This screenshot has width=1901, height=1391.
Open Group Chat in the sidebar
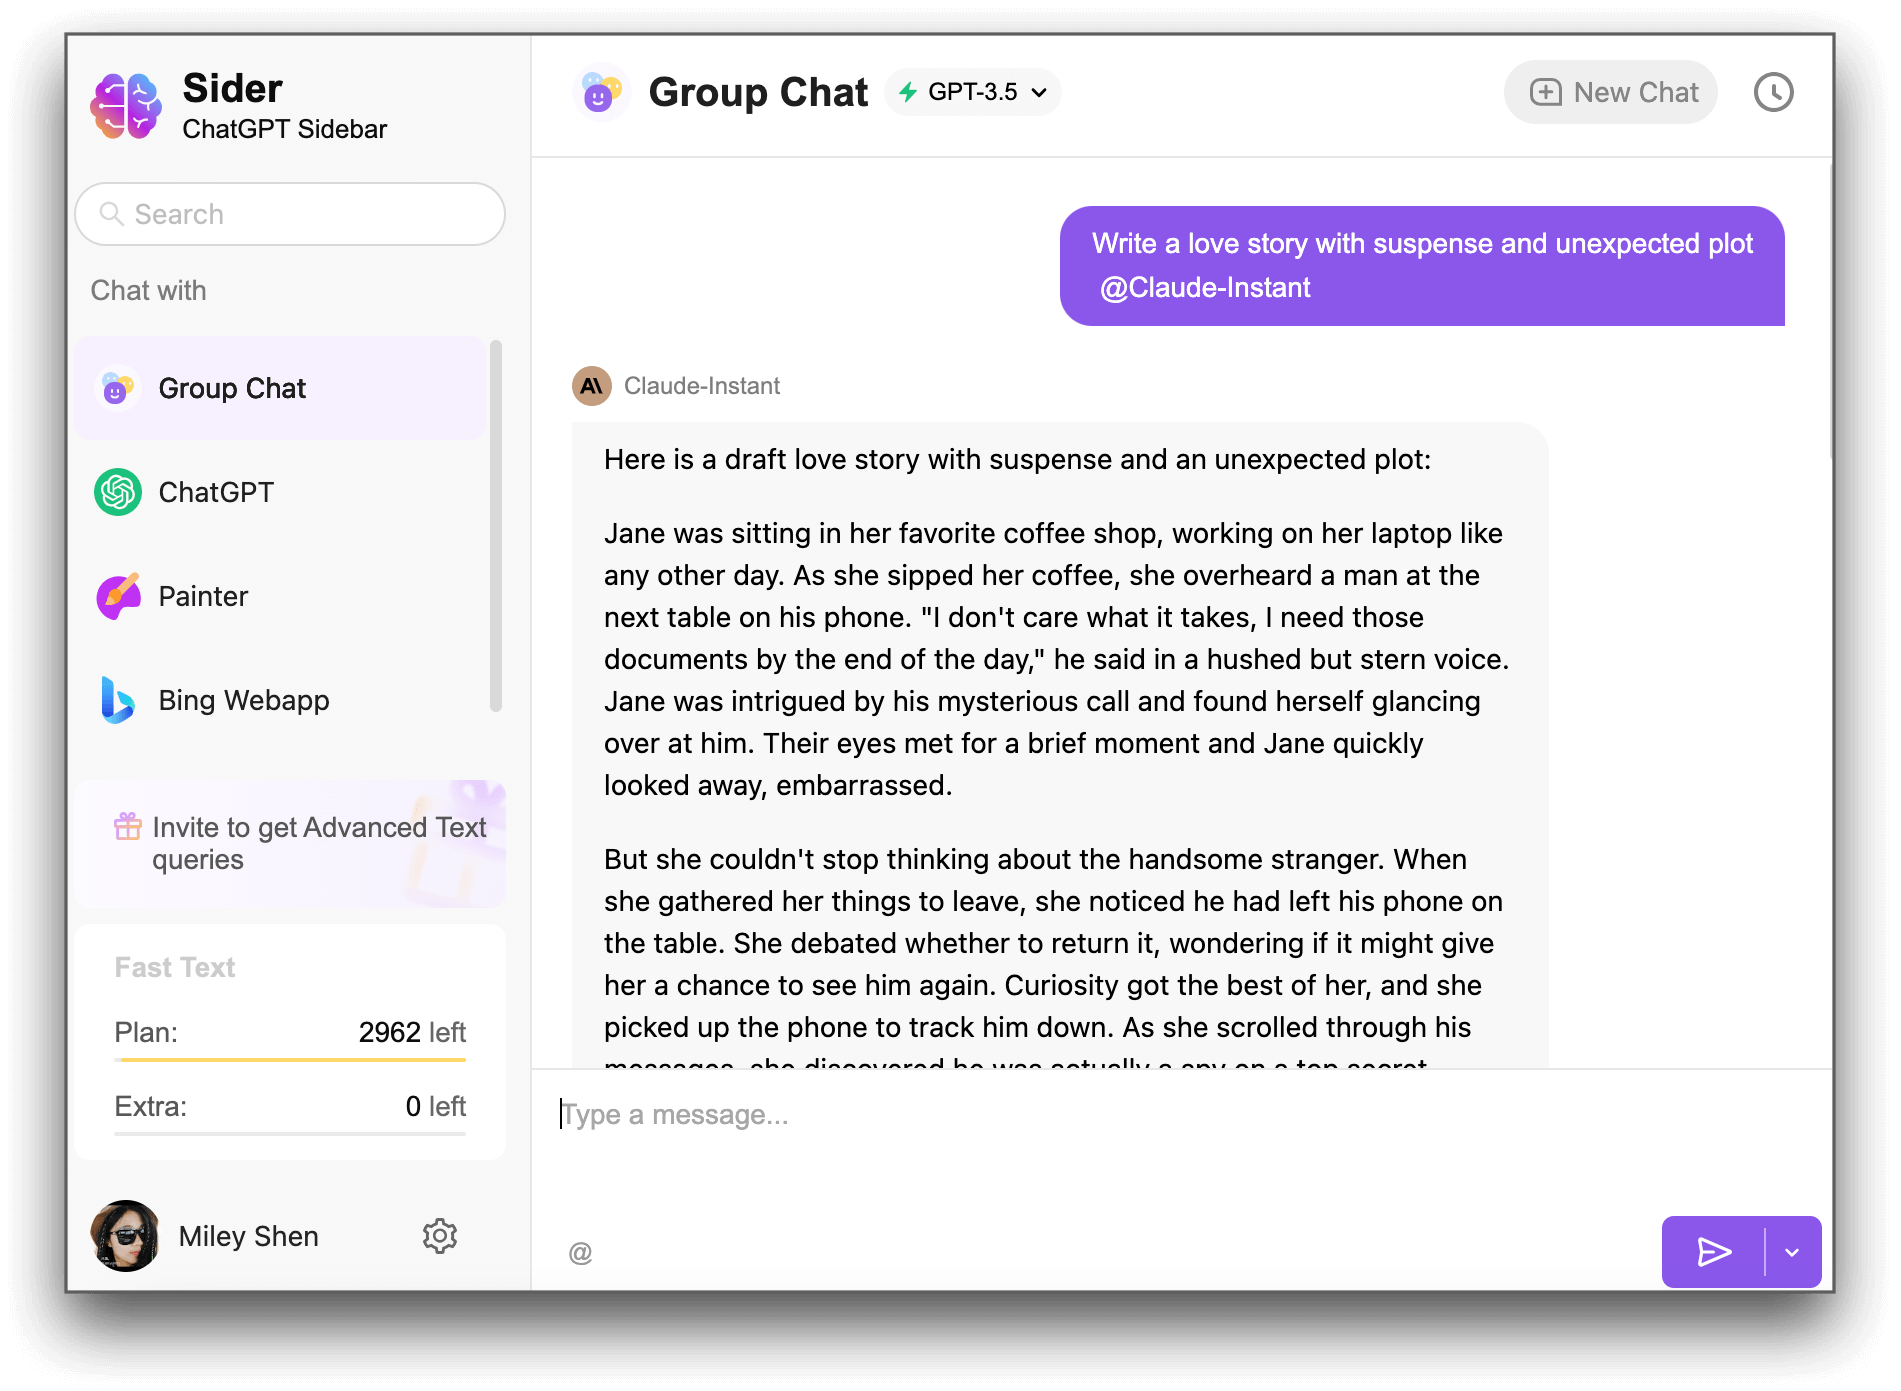tap(280, 388)
